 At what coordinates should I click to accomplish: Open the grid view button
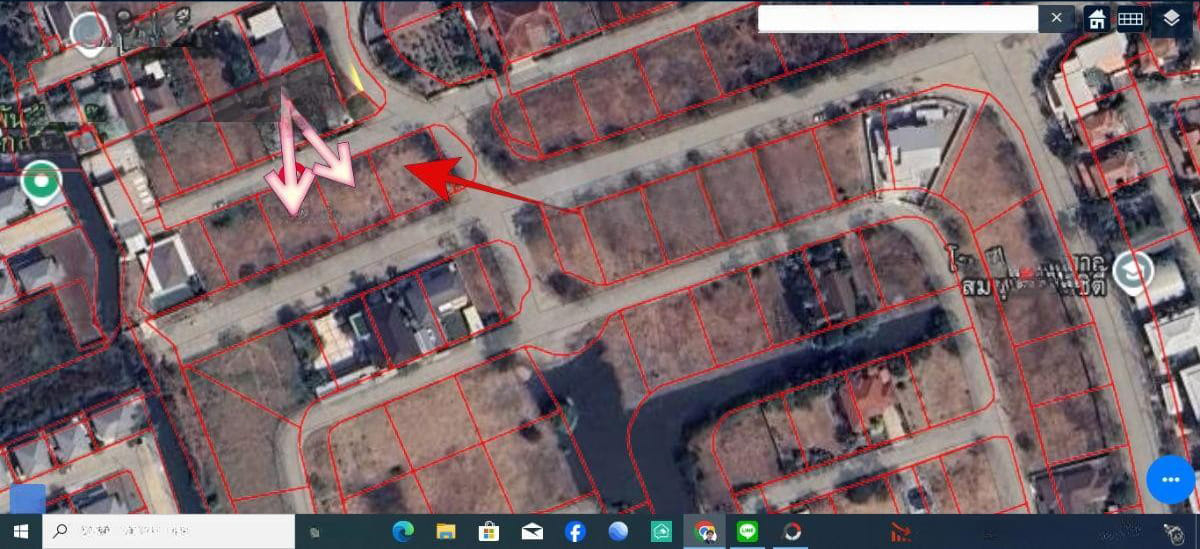pyautogui.click(x=1131, y=19)
